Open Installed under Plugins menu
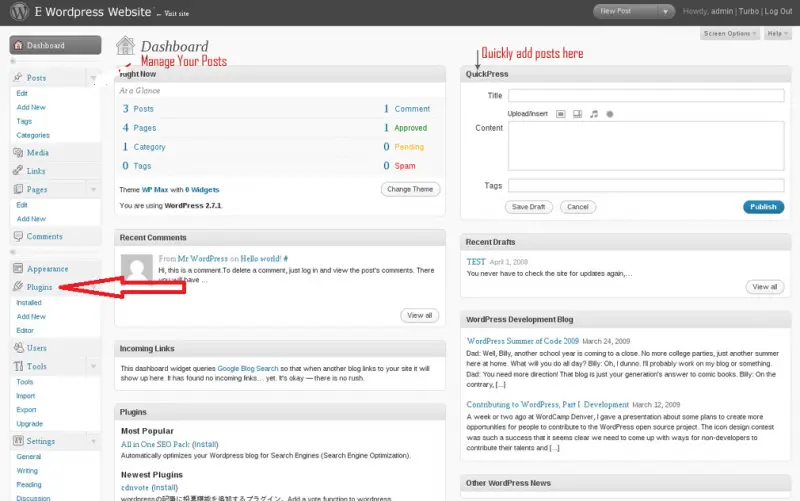The image size is (800, 501). coord(29,303)
